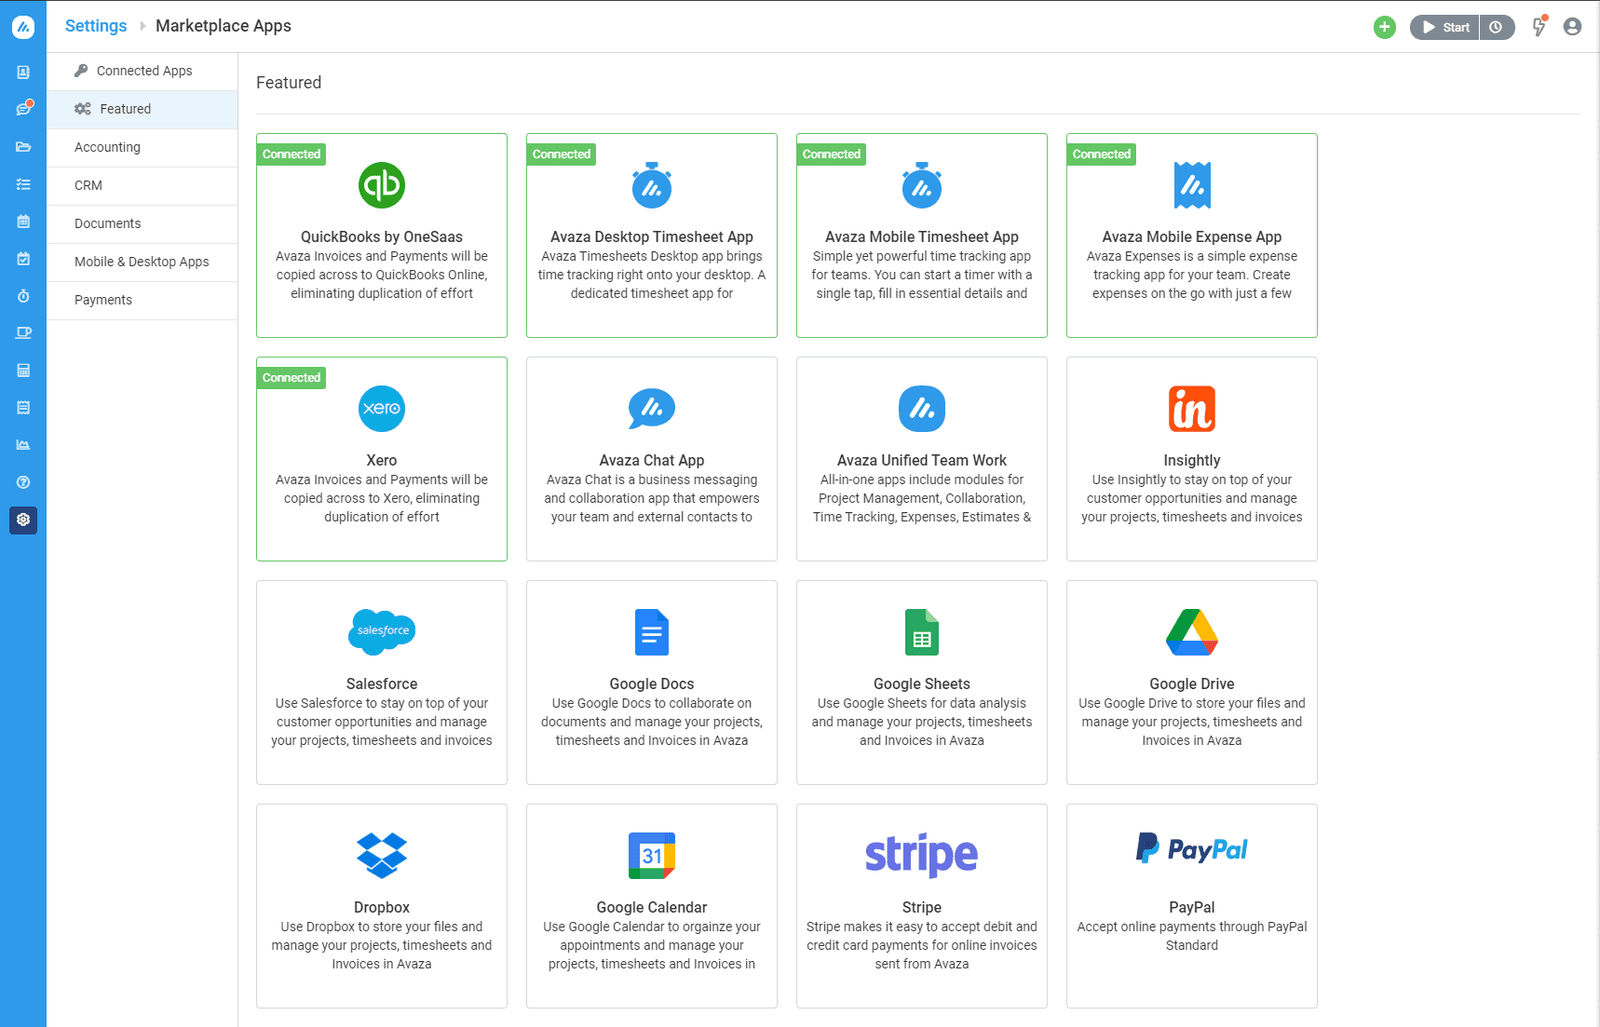The width and height of the screenshot is (1600, 1027).
Task: Open recent timers clock icon beside Start
Action: tap(1496, 27)
